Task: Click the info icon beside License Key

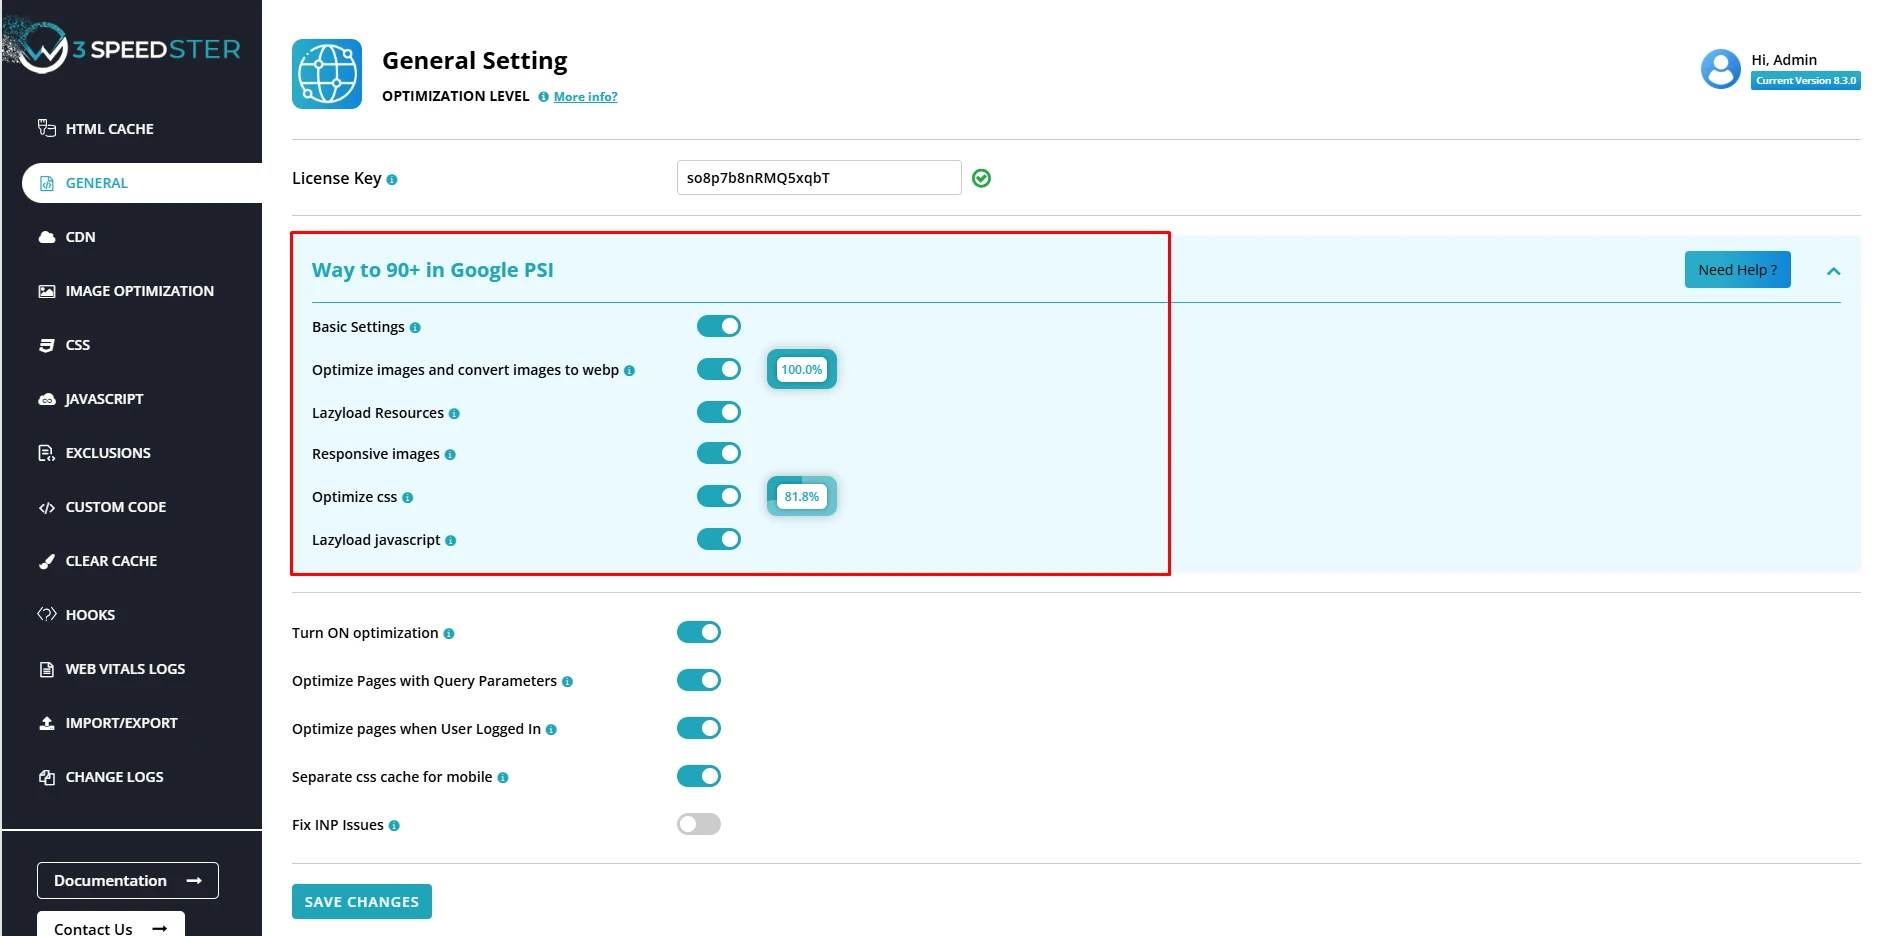Action: pos(392,180)
